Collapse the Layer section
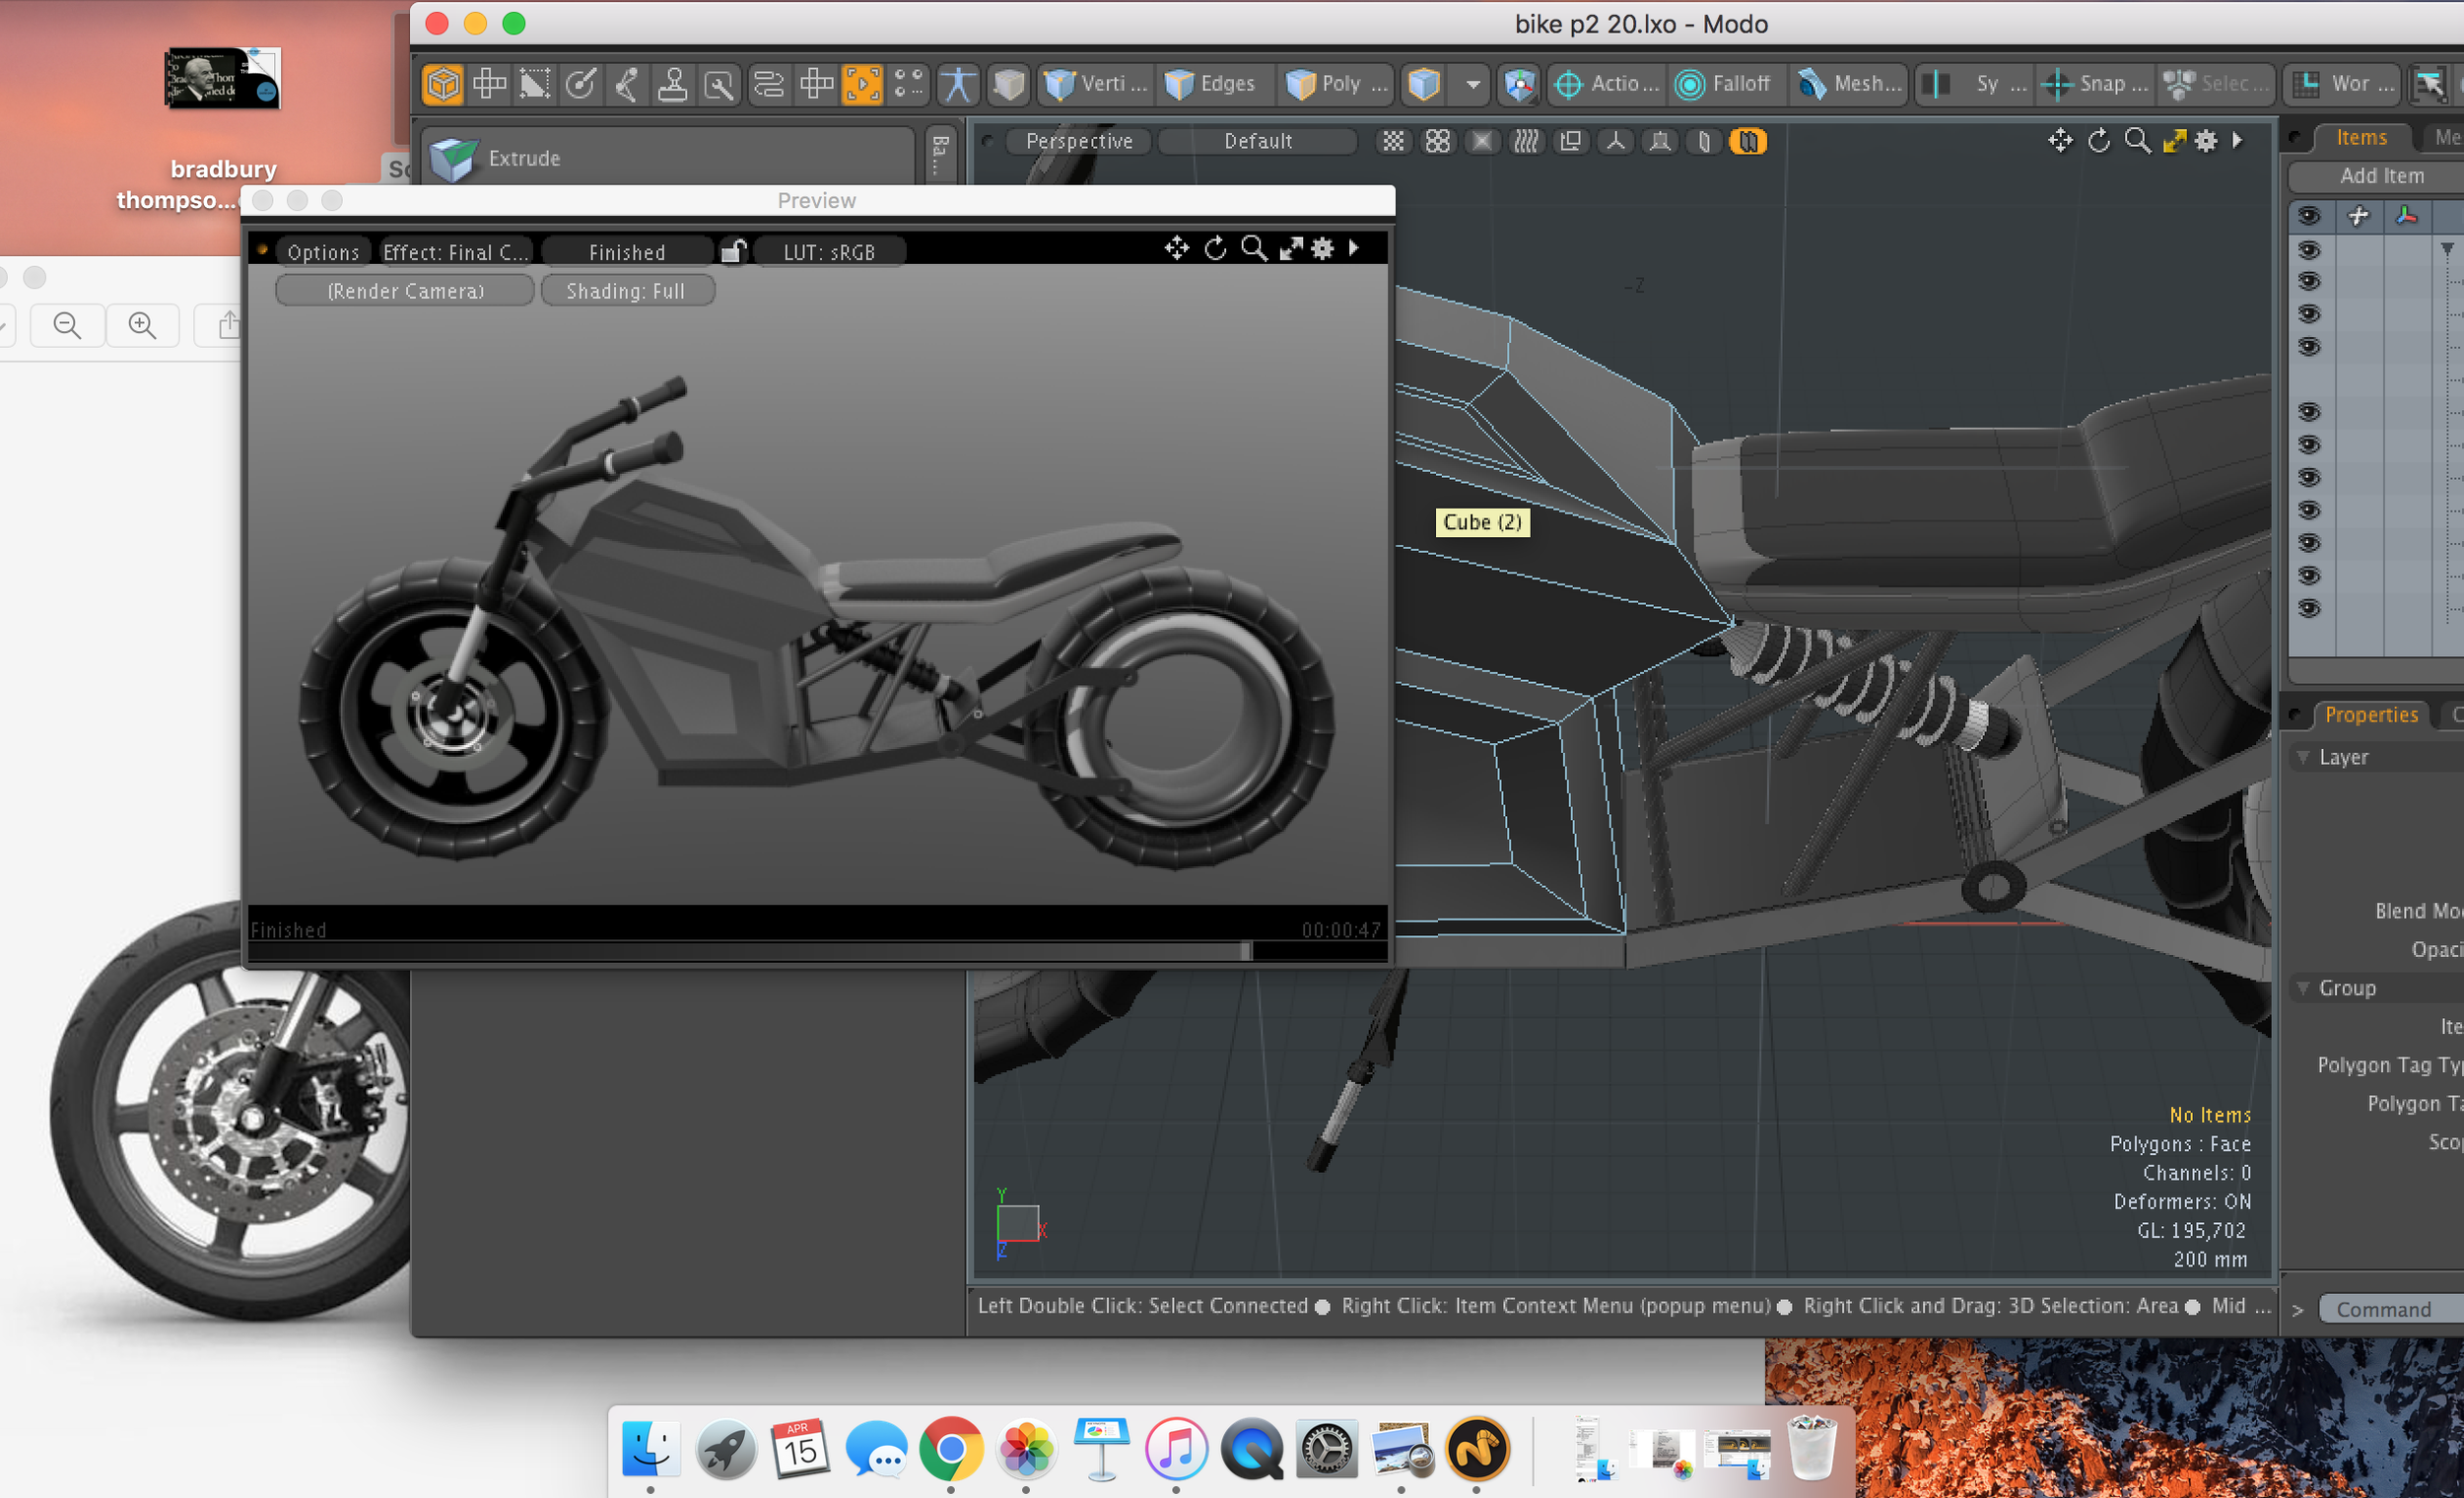This screenshot has width=2464, height=1498. point(2303,757)
